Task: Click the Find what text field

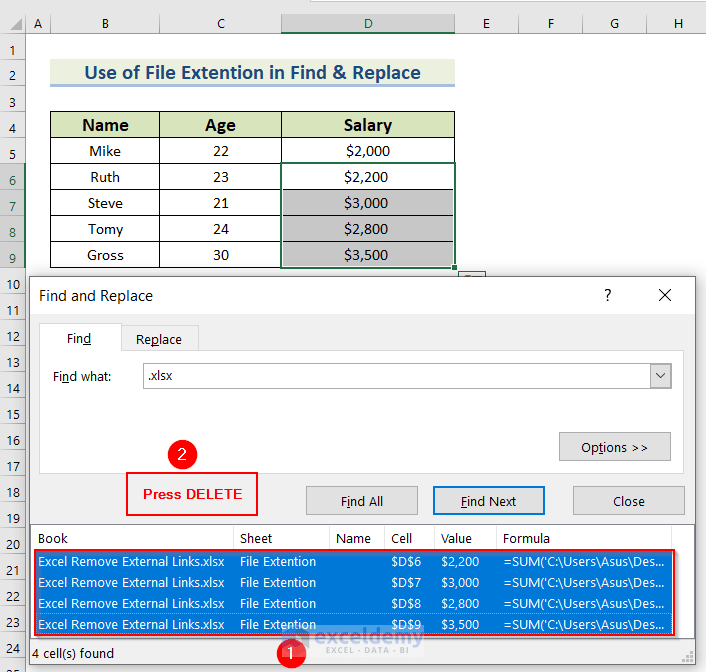Action: click(x=396, y=376)
